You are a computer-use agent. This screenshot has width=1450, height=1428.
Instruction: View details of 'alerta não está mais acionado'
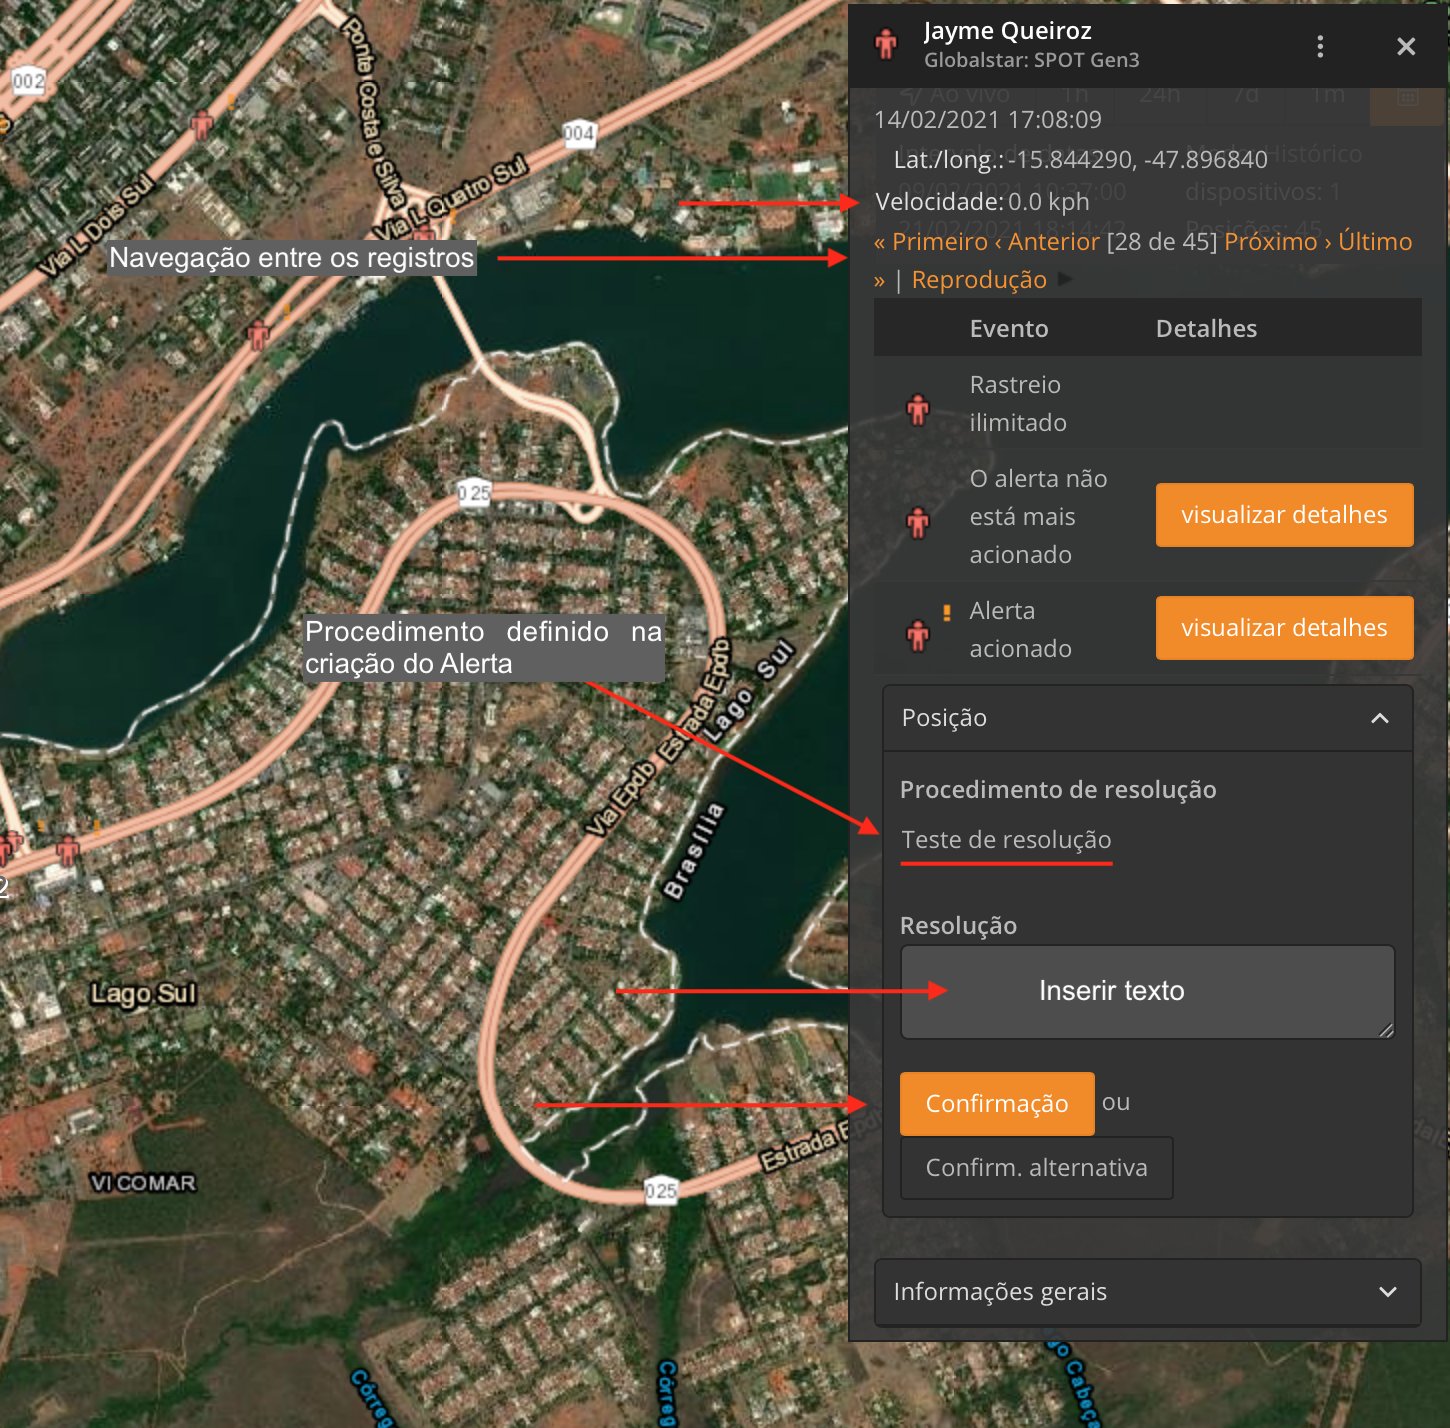(x=1284, y=515)
